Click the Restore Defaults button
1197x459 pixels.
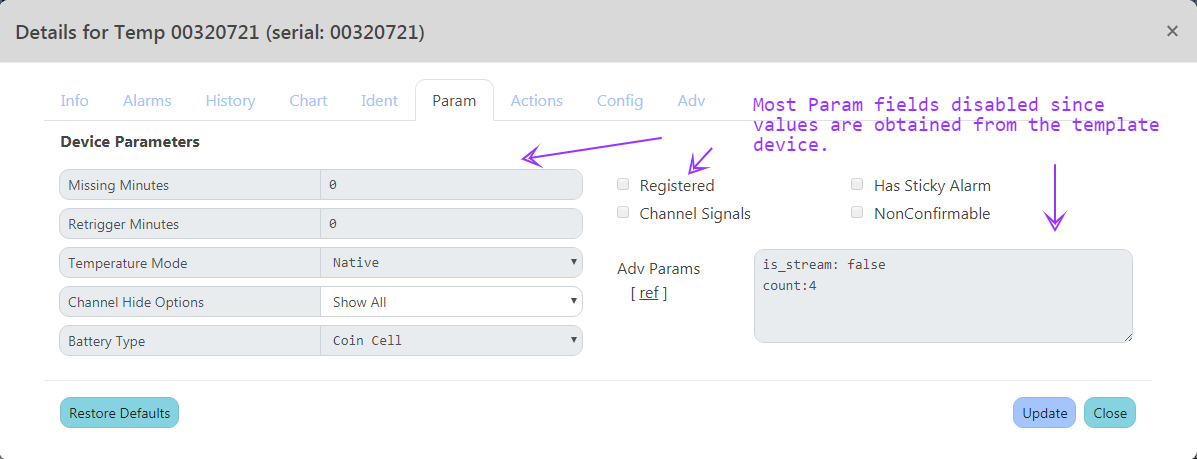coord(119,413)
